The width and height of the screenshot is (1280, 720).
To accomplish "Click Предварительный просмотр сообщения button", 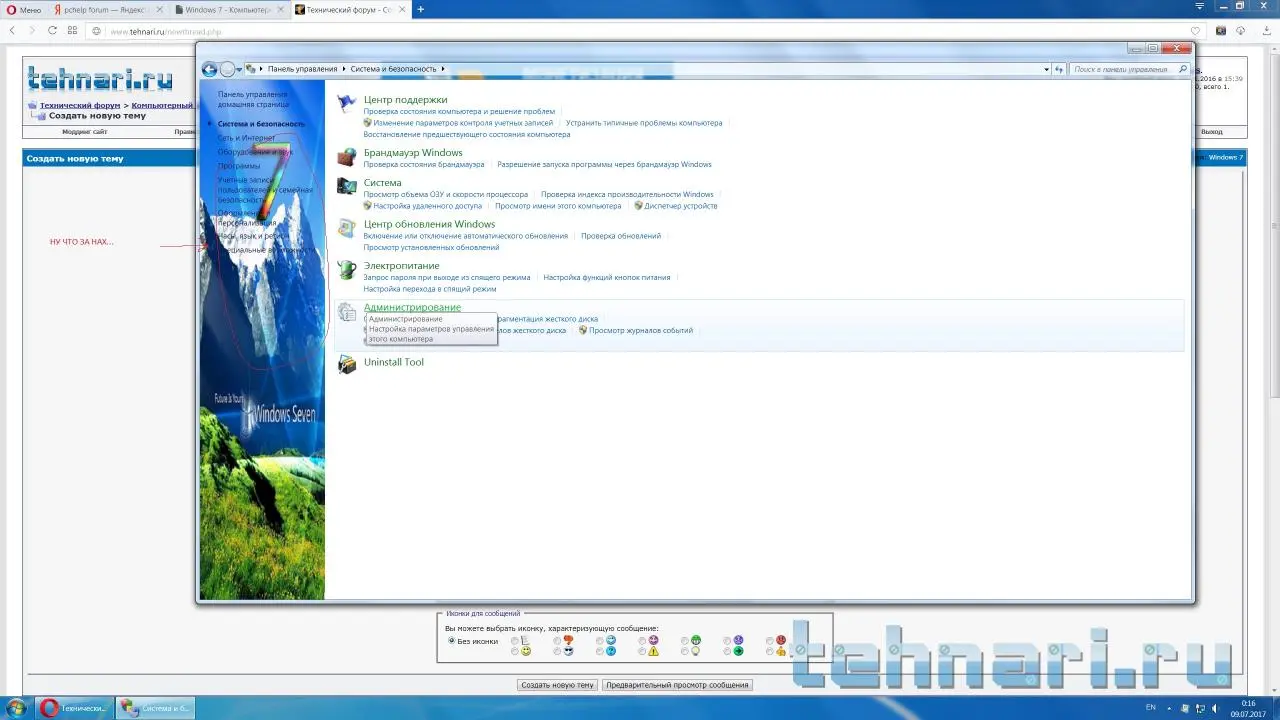I will pyautogui.click(x=677, y=685).
